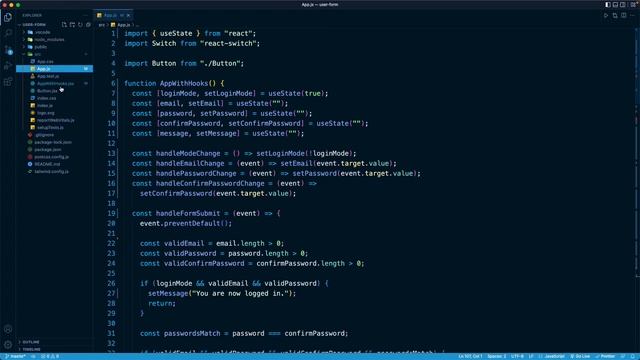Open explorer panel more actions menu
640x360 pixels.
(86, 15)
